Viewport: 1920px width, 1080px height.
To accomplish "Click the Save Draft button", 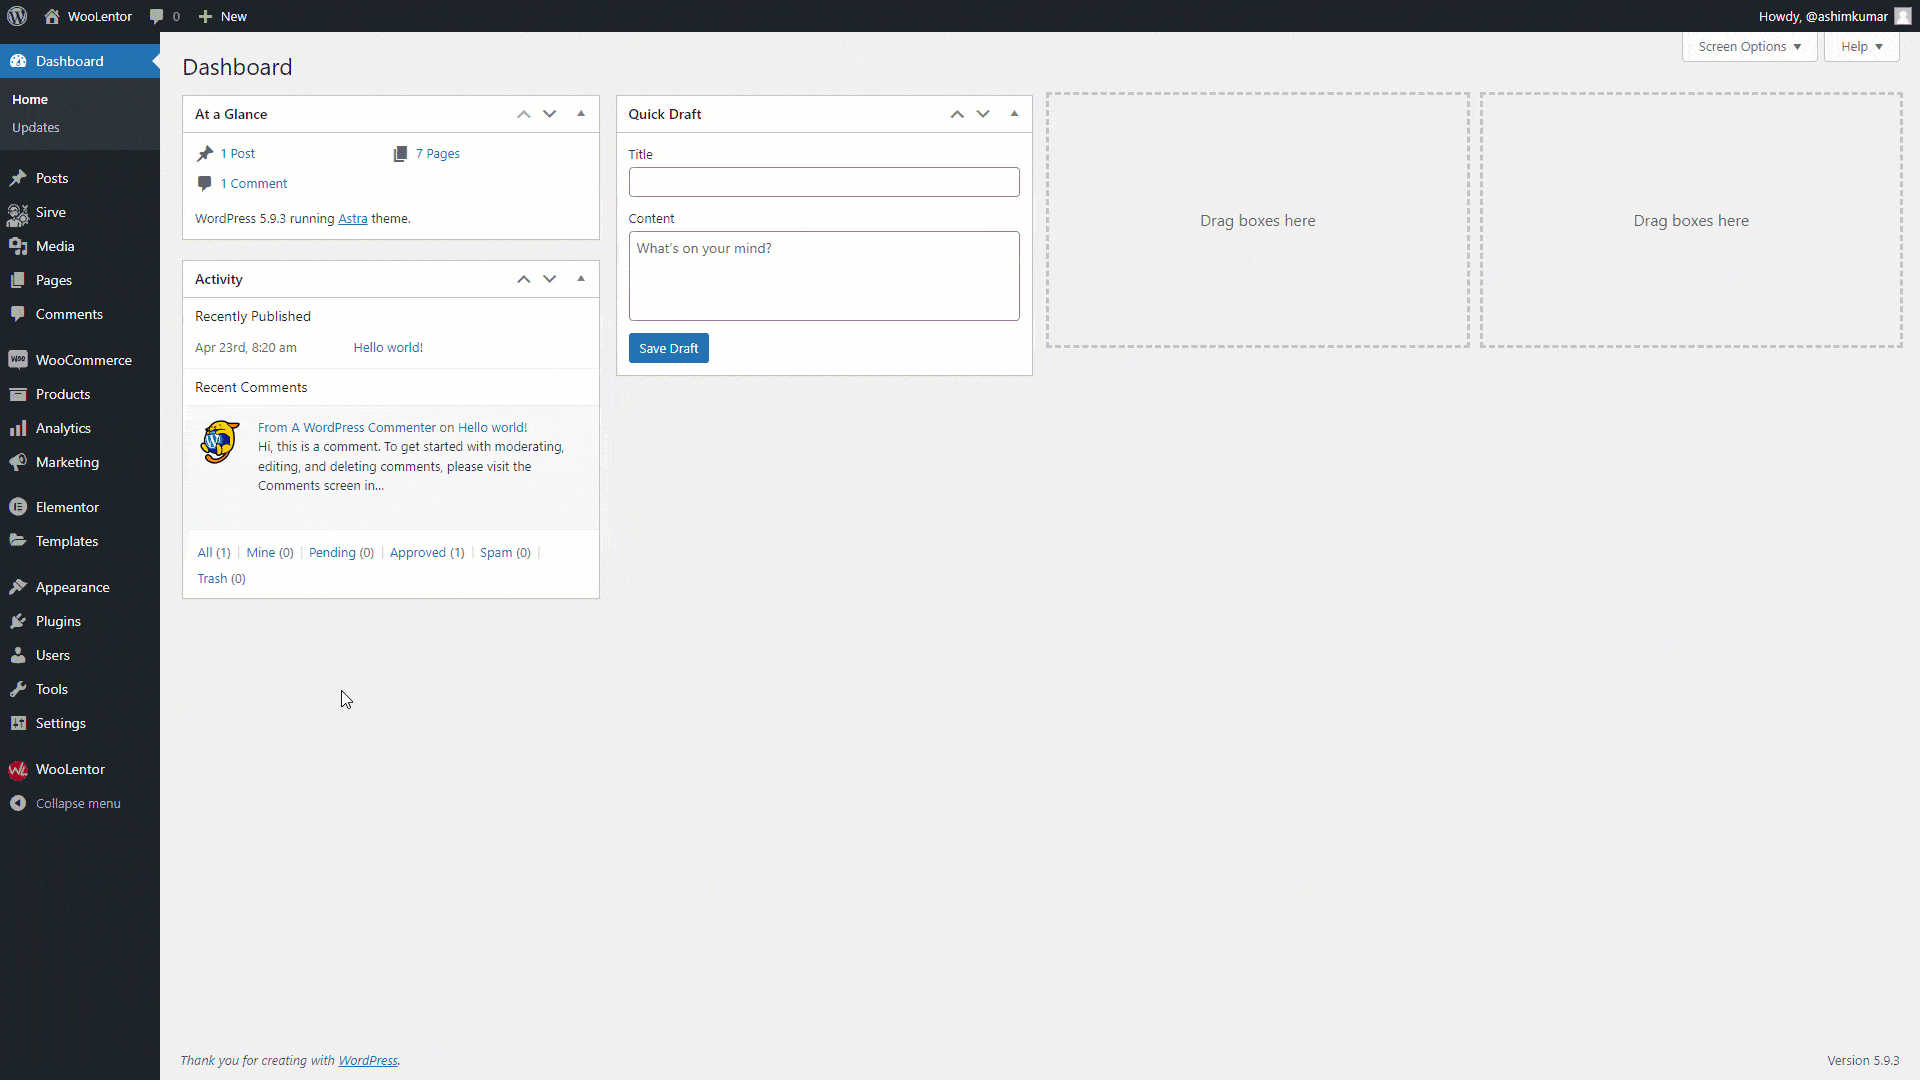I will pos(668,348).
